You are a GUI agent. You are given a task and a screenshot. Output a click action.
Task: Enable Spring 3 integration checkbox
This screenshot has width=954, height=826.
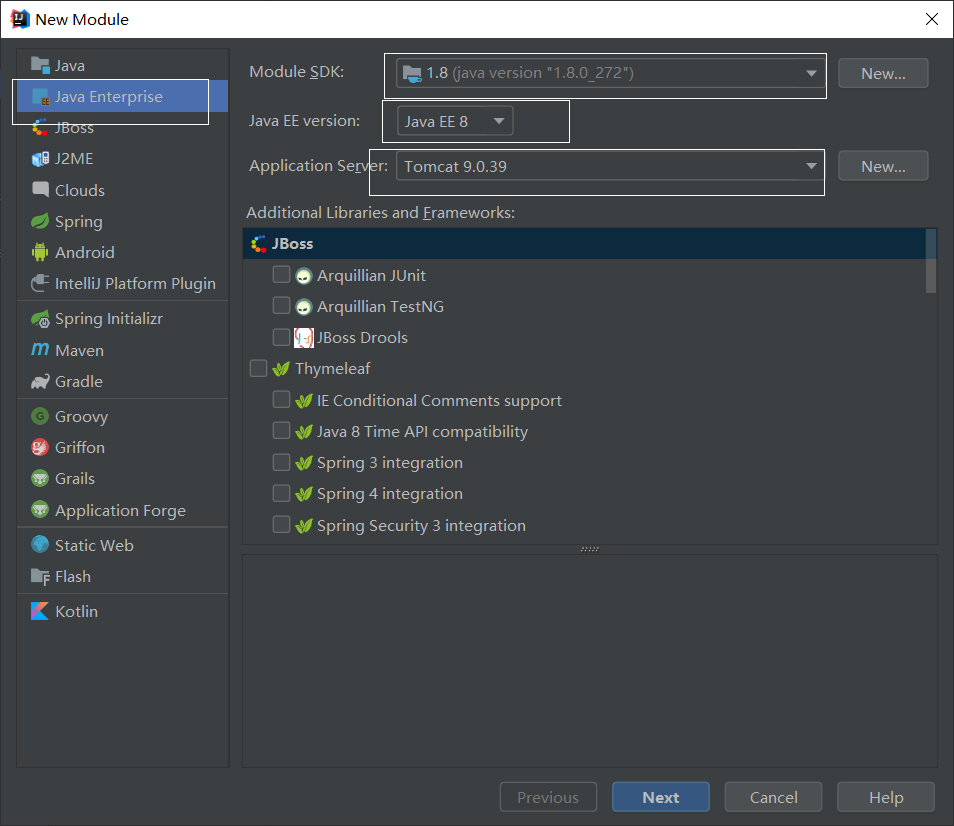[x=281, y=462]
